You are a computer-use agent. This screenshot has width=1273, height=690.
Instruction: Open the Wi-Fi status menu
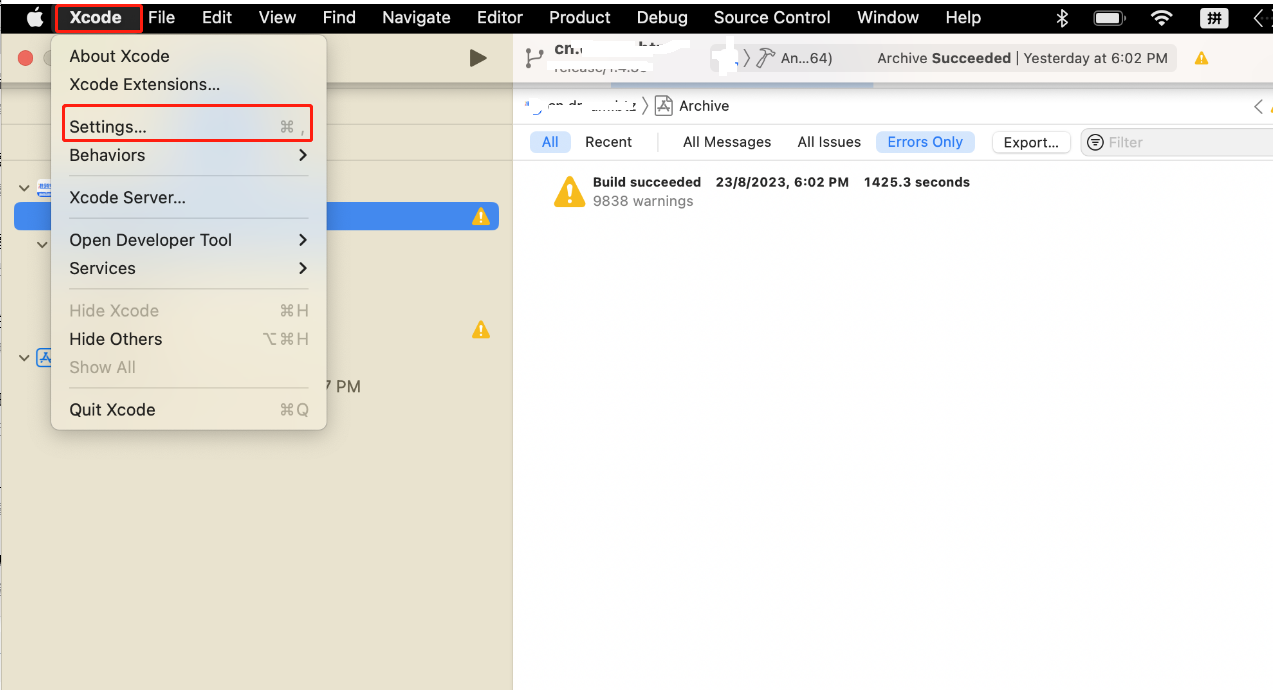pyautogui.click(x=1161, y=17)
